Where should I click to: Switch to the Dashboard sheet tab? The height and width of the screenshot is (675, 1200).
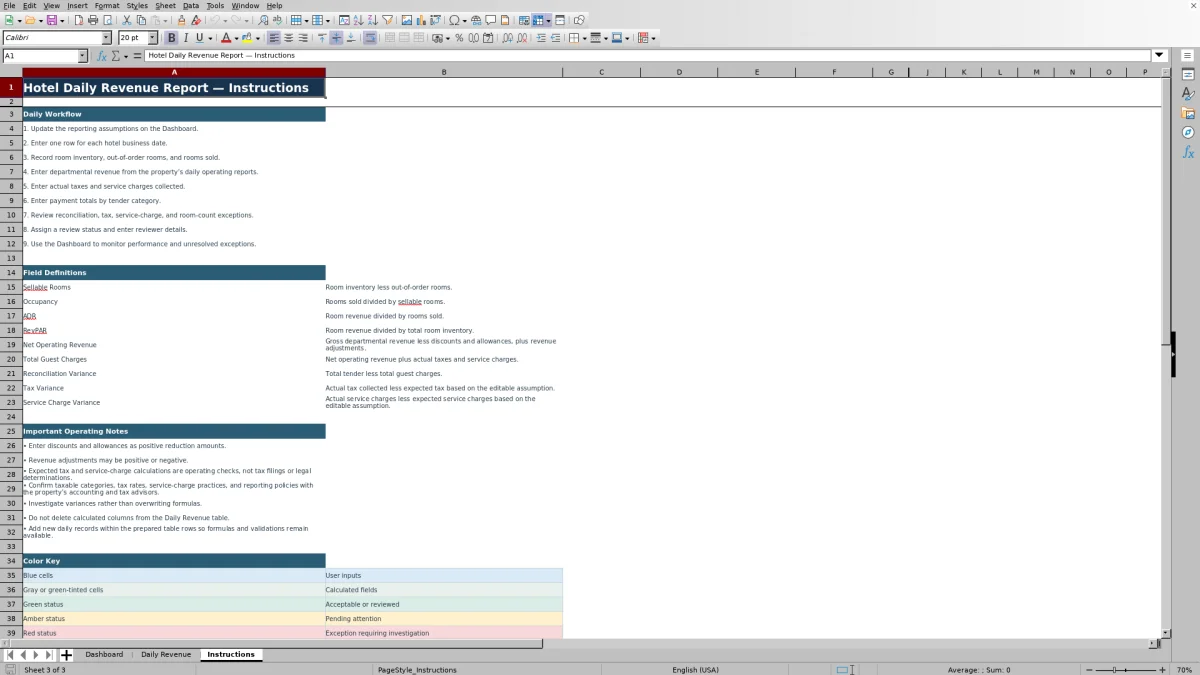tap(104, 655)
